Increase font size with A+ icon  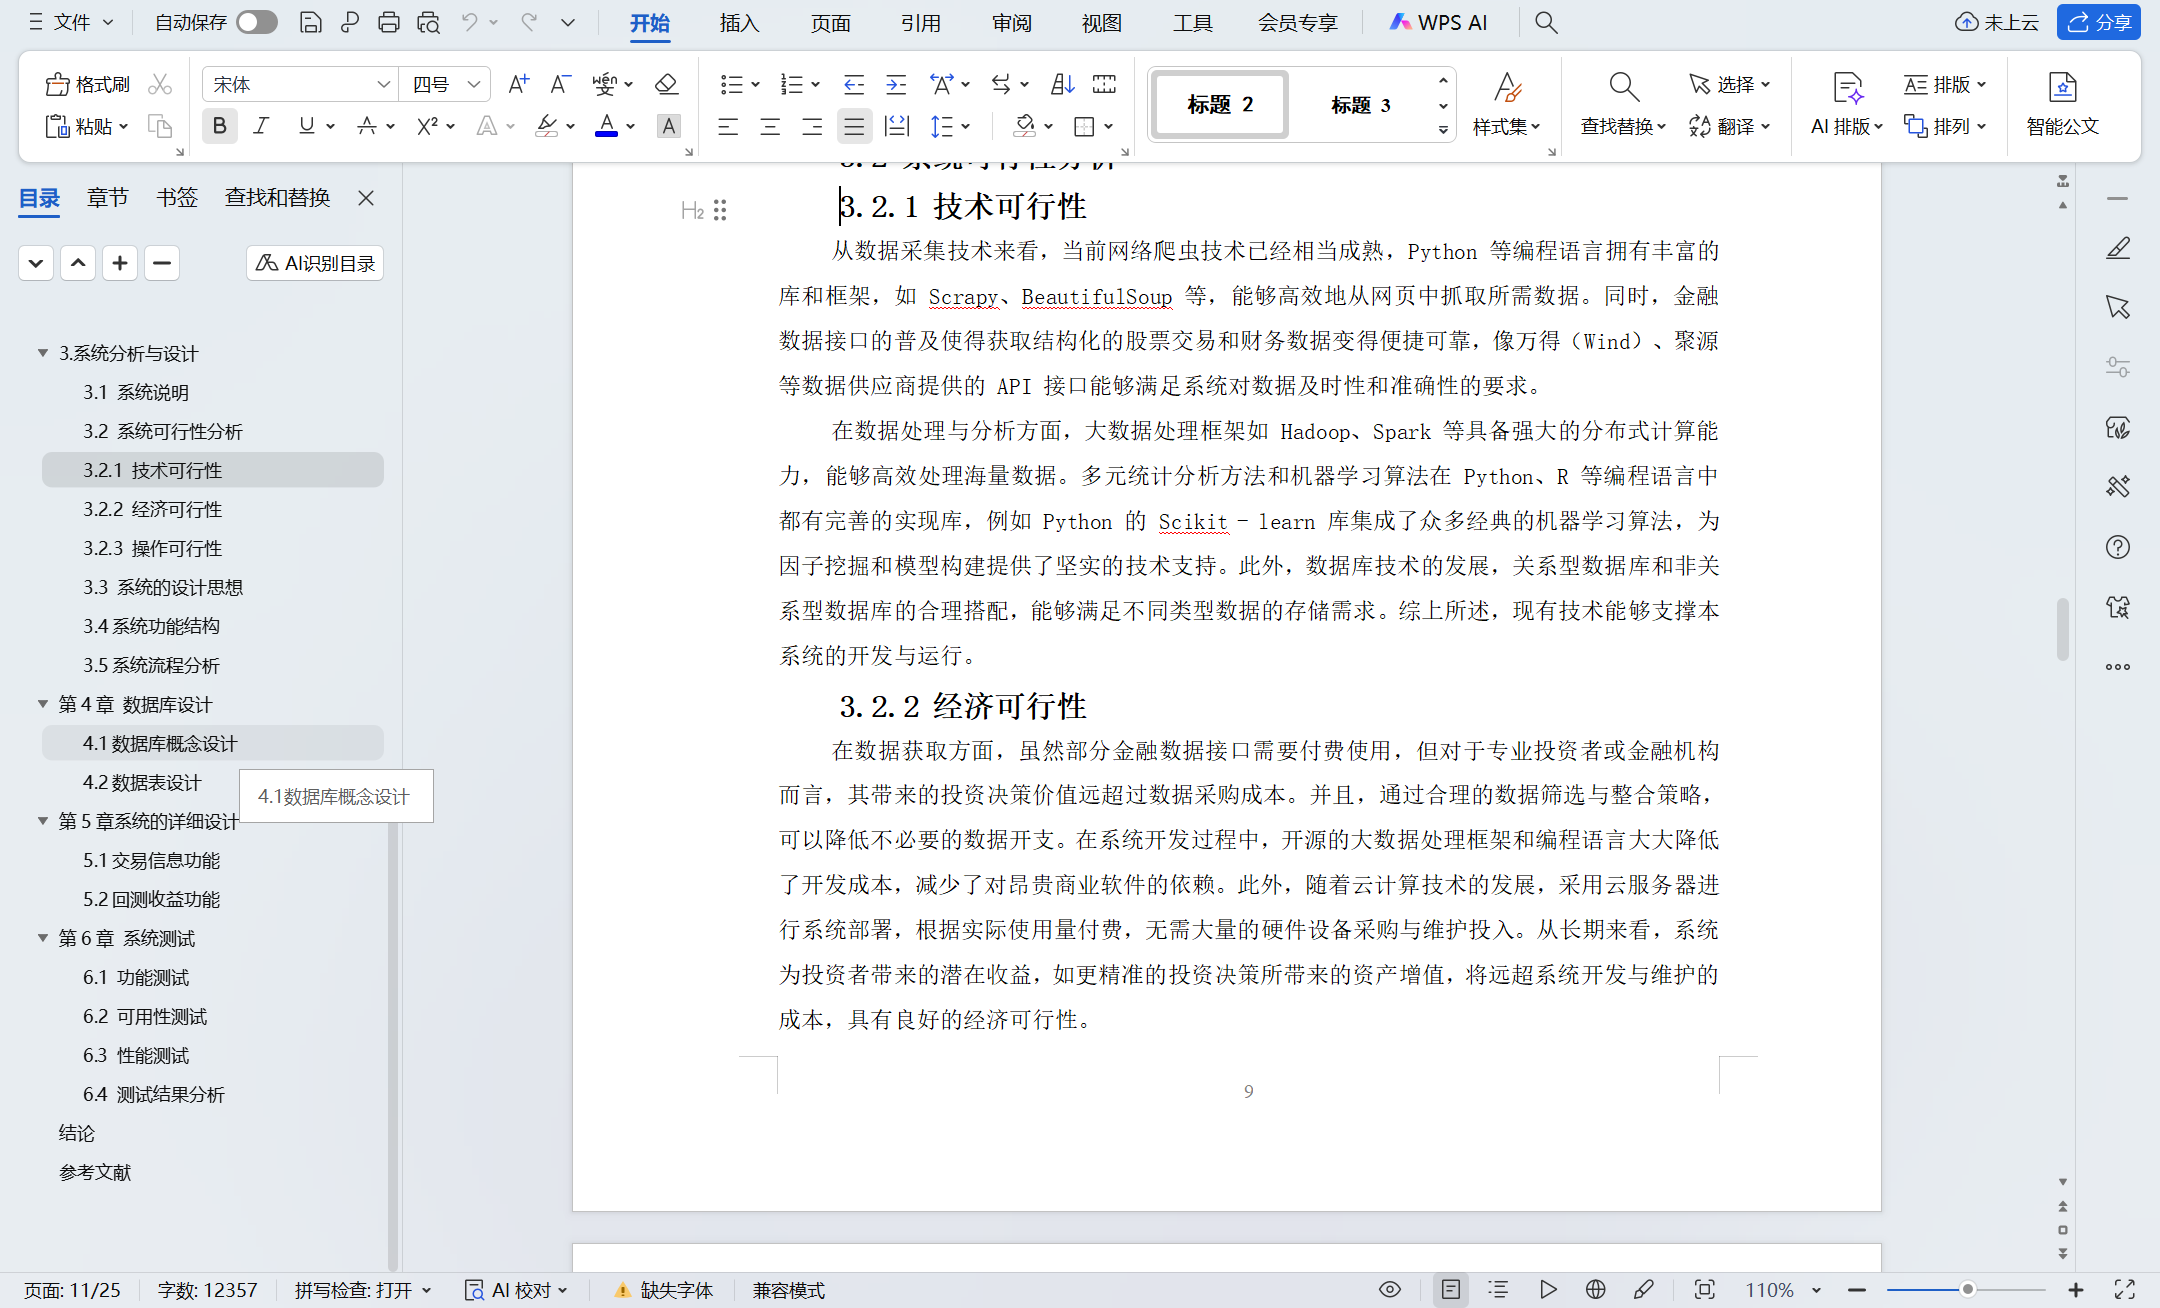point(518,84)
